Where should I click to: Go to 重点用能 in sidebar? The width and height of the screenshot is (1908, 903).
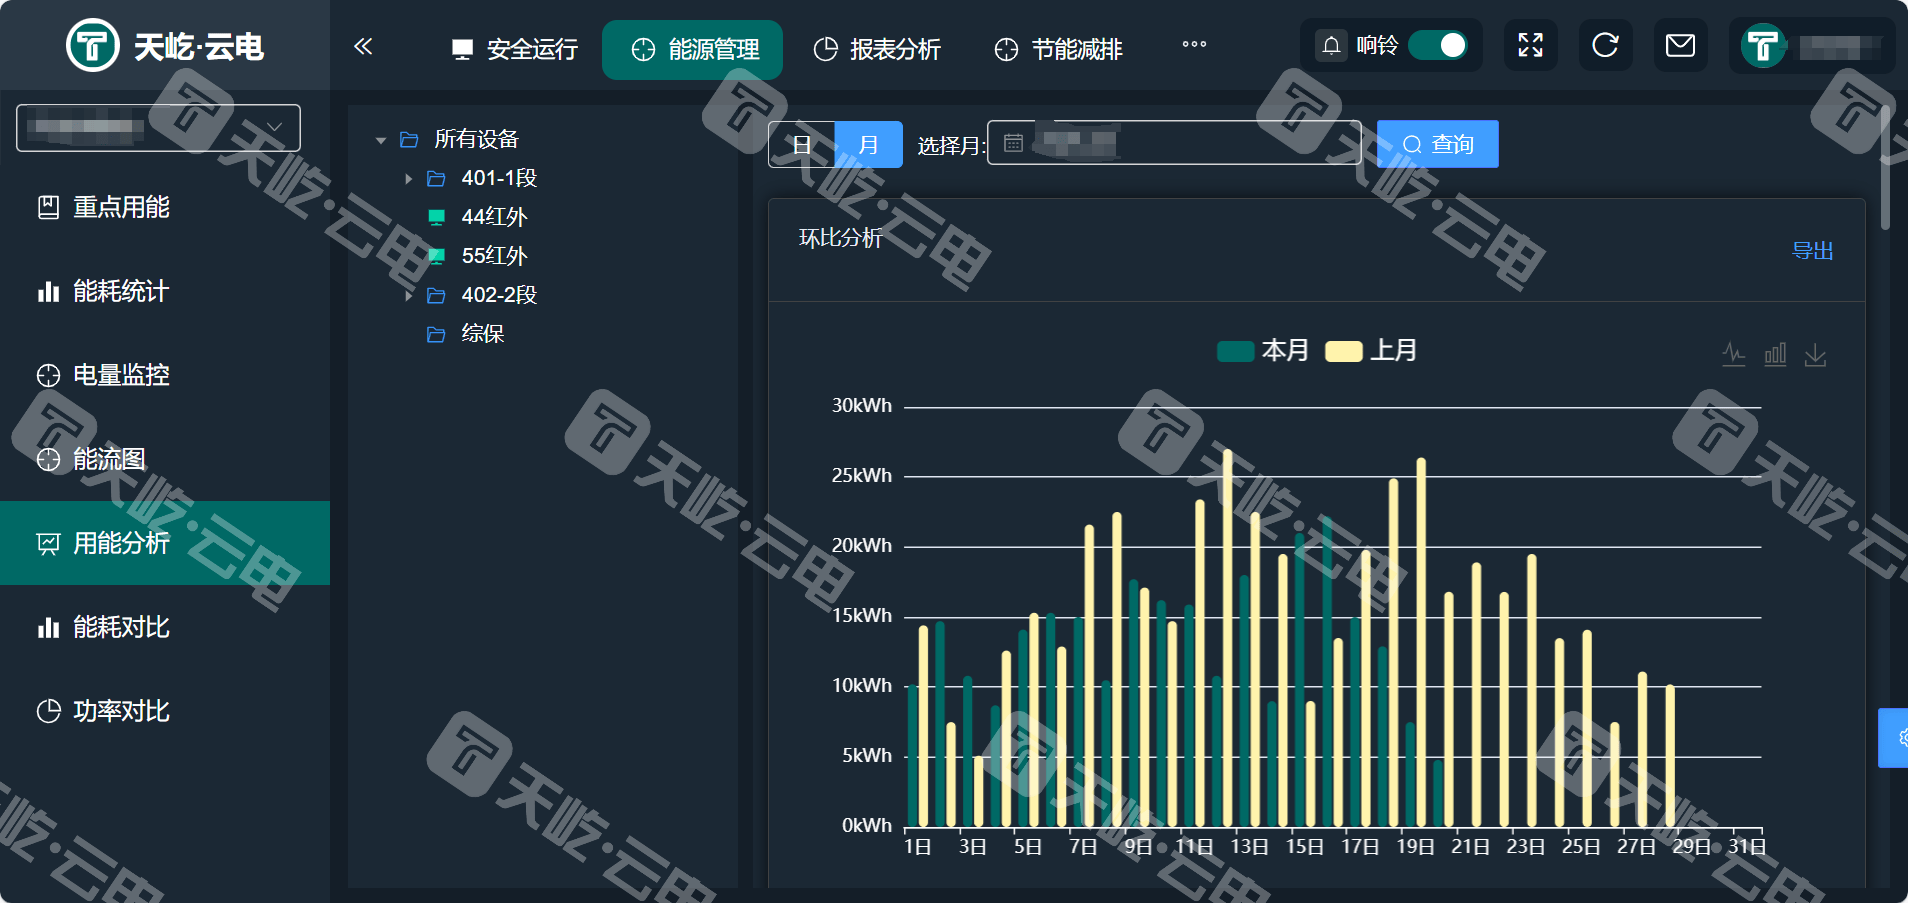pyautogui.click(x=165, y=207)
